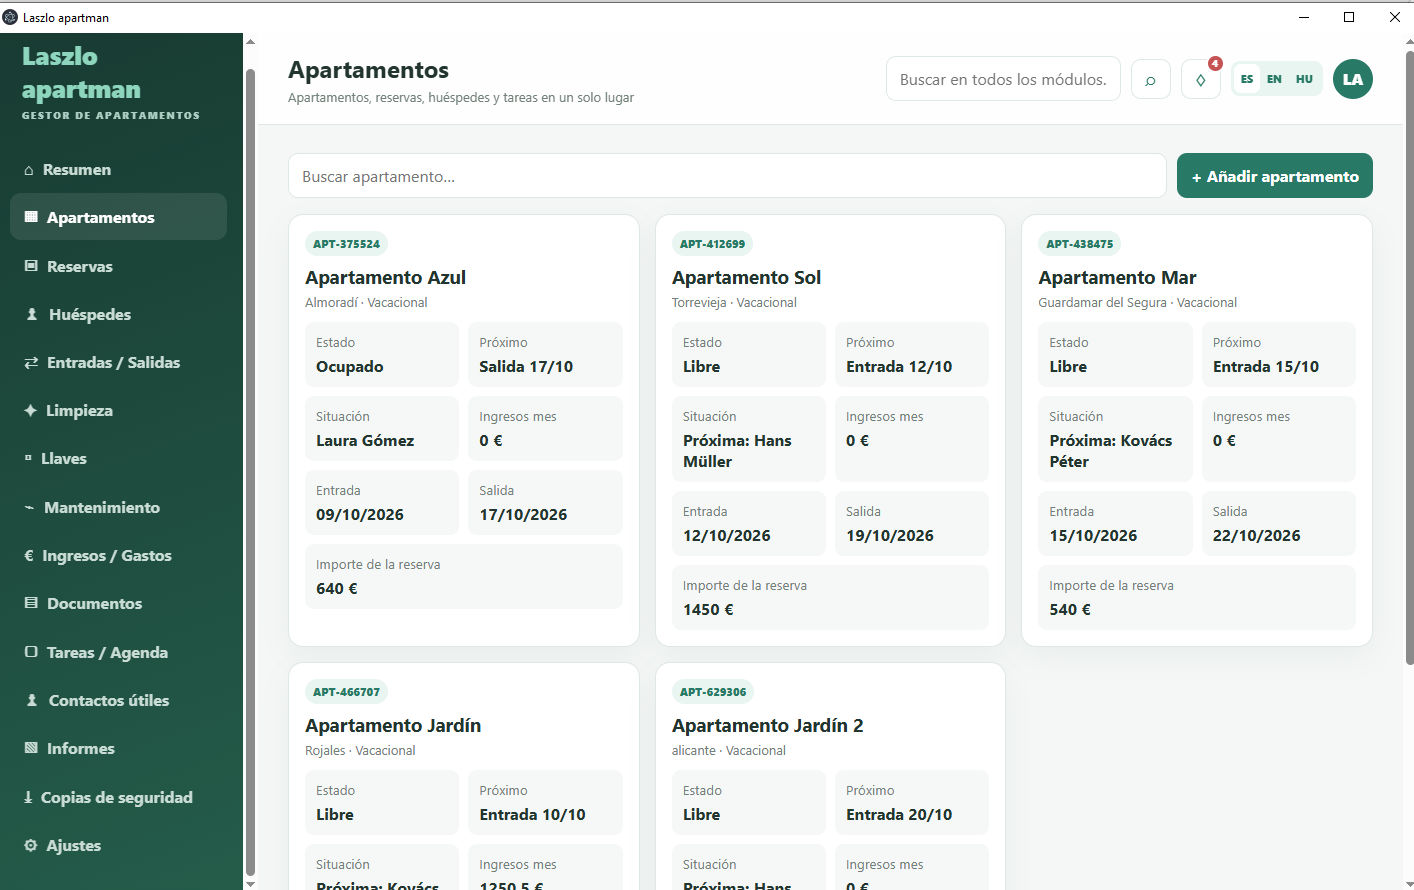Screen dimensions: 1414x890
Task: Click 'Próxima: Hans Müller' in Apartamento Sol
Action: (x=737, y=451)
